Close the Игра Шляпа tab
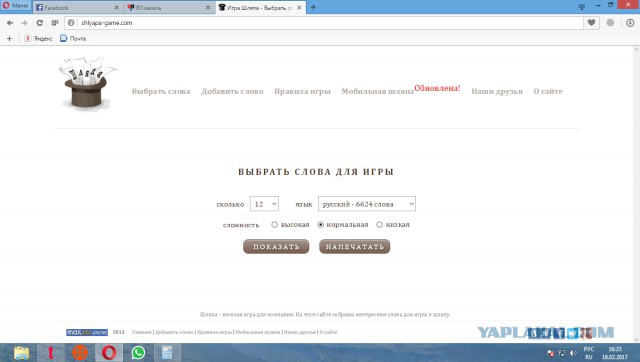The width and height of the screenshot is (640, 362). 299,7
